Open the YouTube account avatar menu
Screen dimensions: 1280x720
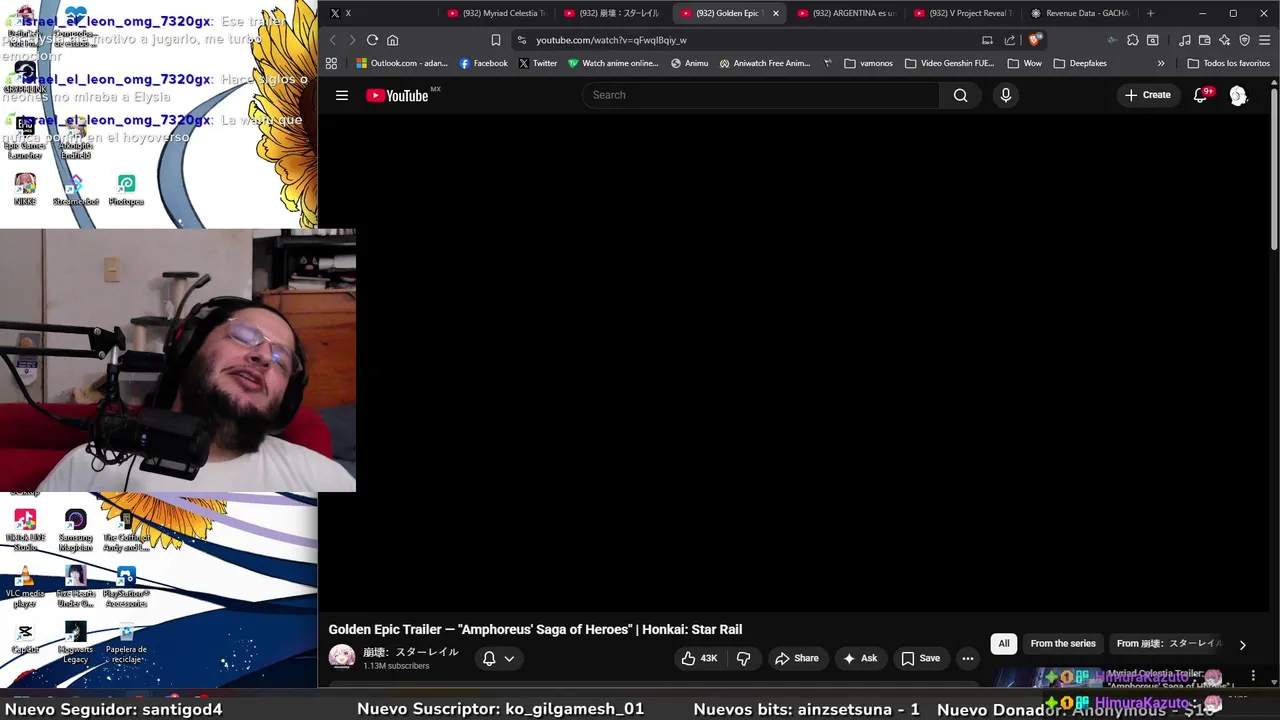coord(1238,95)
